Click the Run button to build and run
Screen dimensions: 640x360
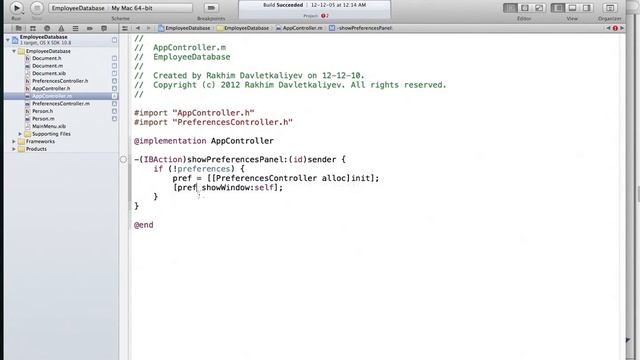pos(16,8)
